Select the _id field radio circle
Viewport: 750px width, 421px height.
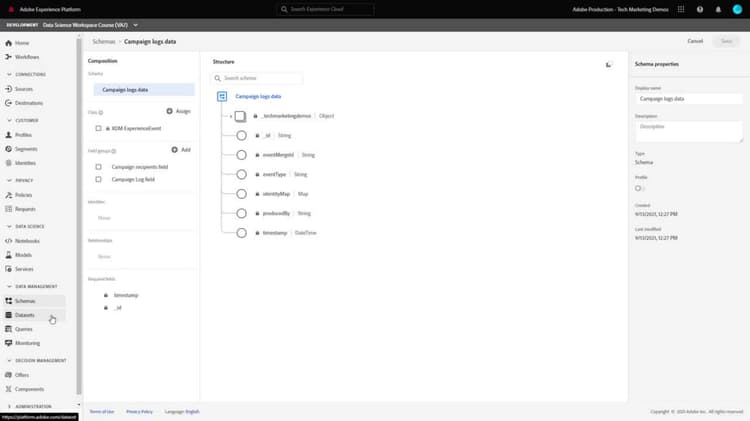[242, 135]
